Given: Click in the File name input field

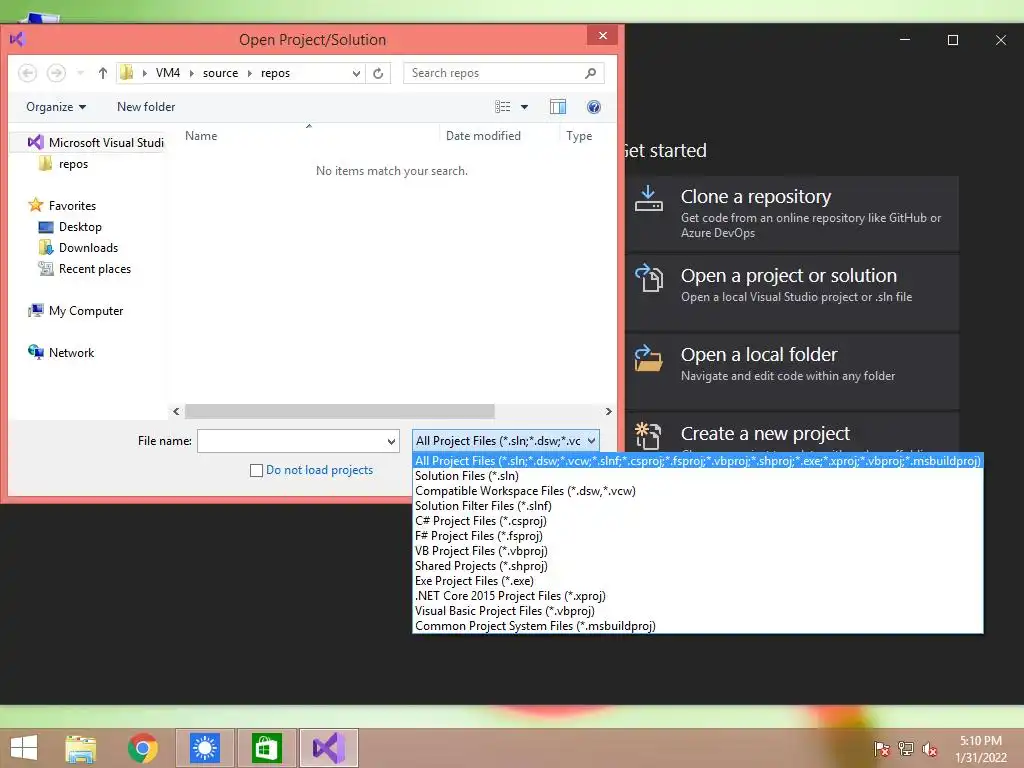Looking at the screenshot, I should [x=291, y=441].
